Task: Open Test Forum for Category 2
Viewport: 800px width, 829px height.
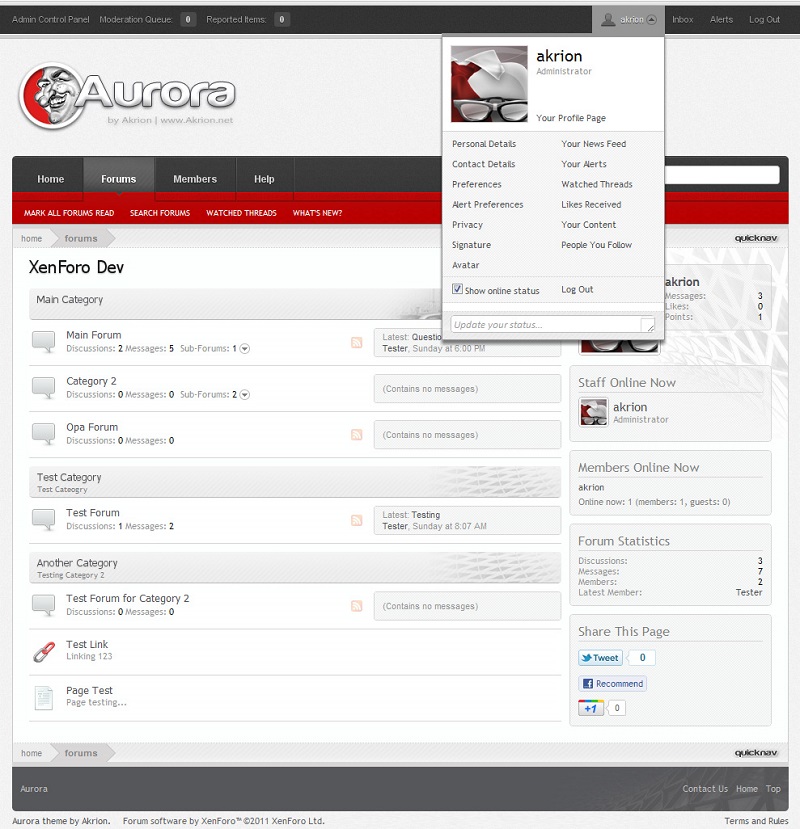Action: coord(127,598)
